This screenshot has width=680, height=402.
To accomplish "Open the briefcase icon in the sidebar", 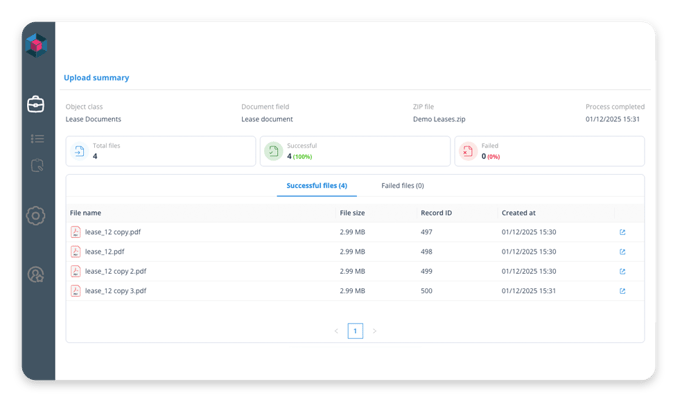I will click(x=36, y=104).
